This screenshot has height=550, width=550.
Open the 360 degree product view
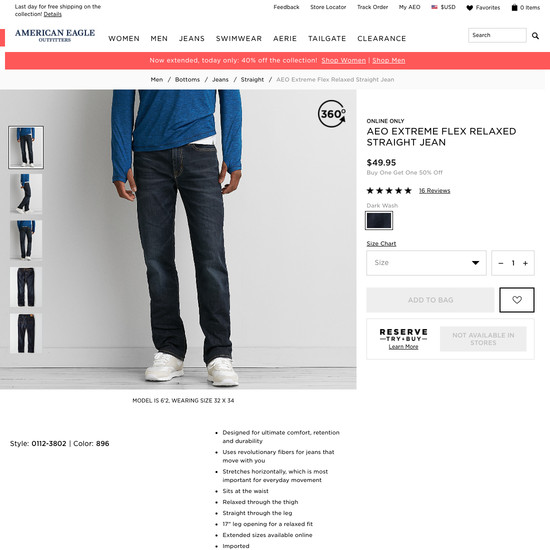(x=332, y=114)
